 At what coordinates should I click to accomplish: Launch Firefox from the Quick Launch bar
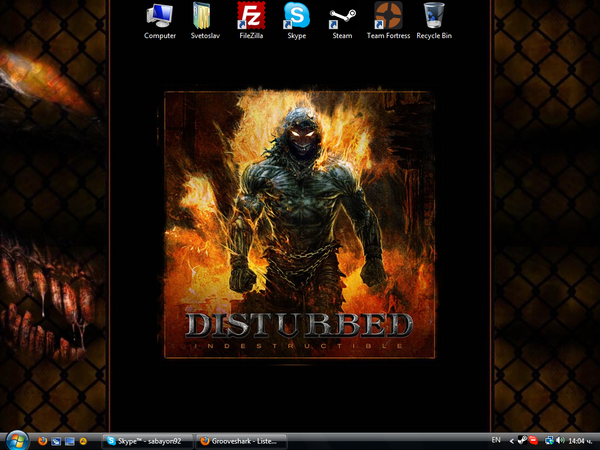click(42, 441)
